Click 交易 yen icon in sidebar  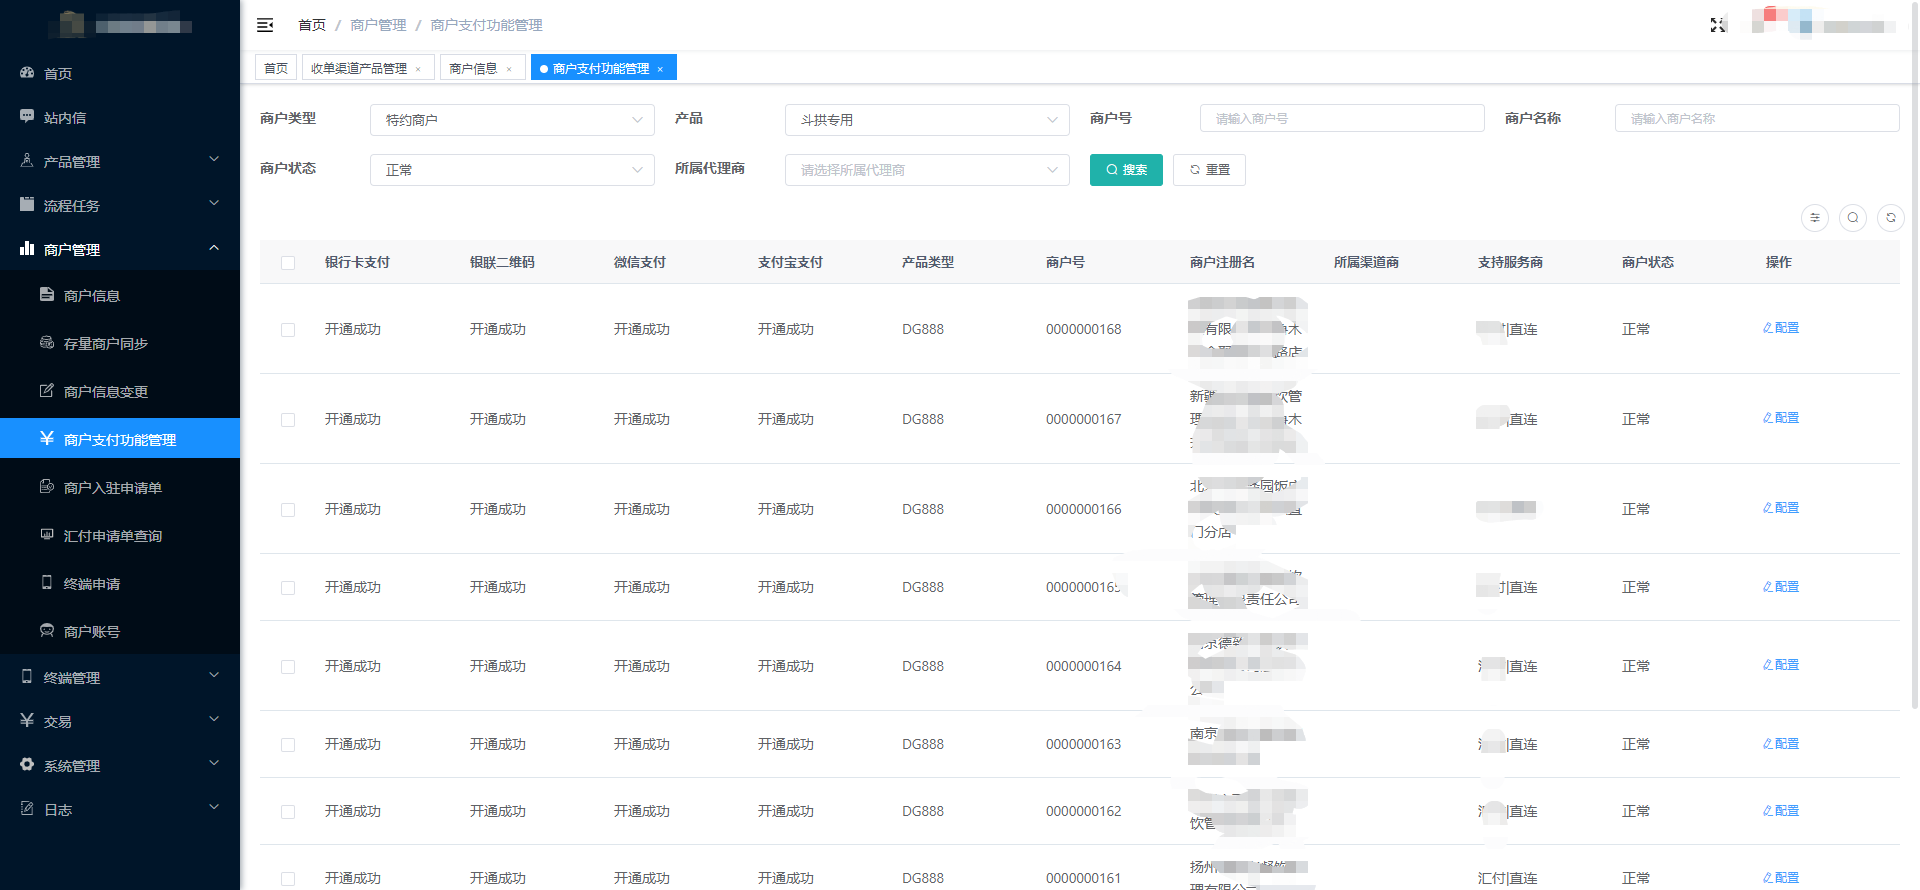click(27, 721)
